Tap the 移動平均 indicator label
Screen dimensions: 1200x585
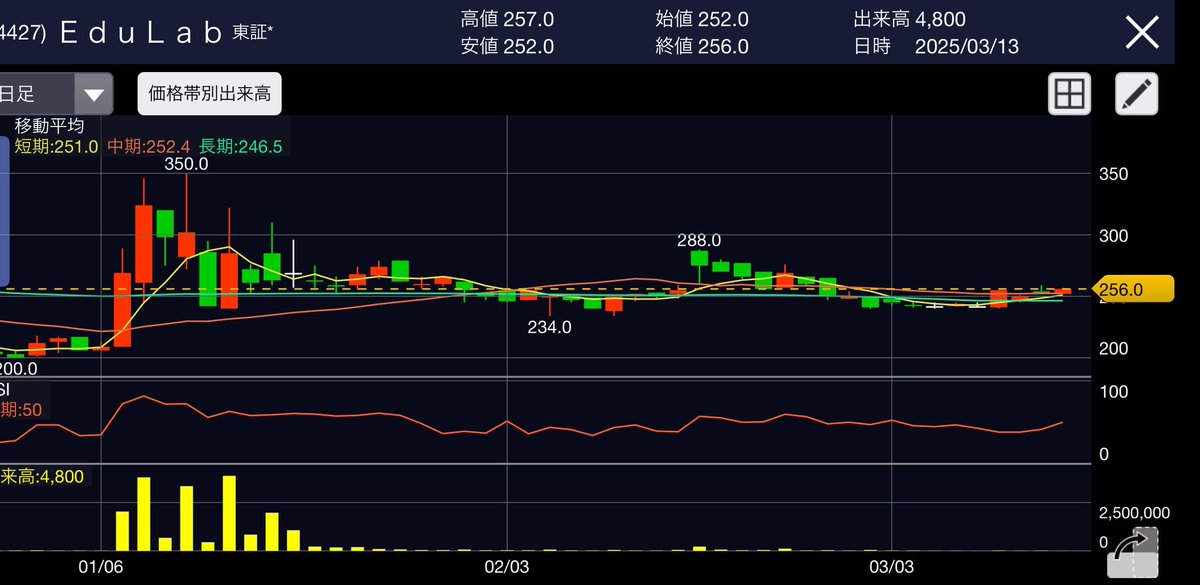[x=49, y=126]
